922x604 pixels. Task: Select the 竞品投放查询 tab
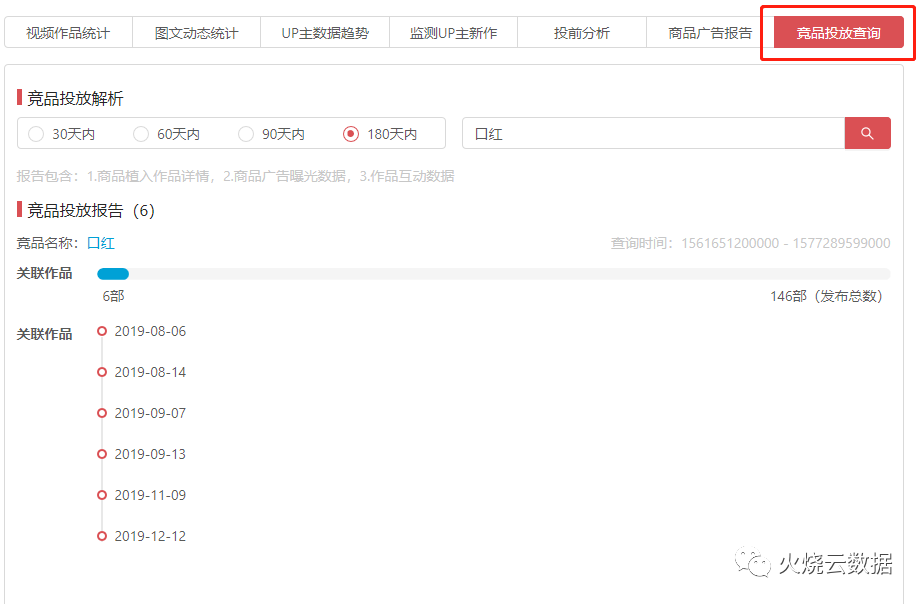839,33
